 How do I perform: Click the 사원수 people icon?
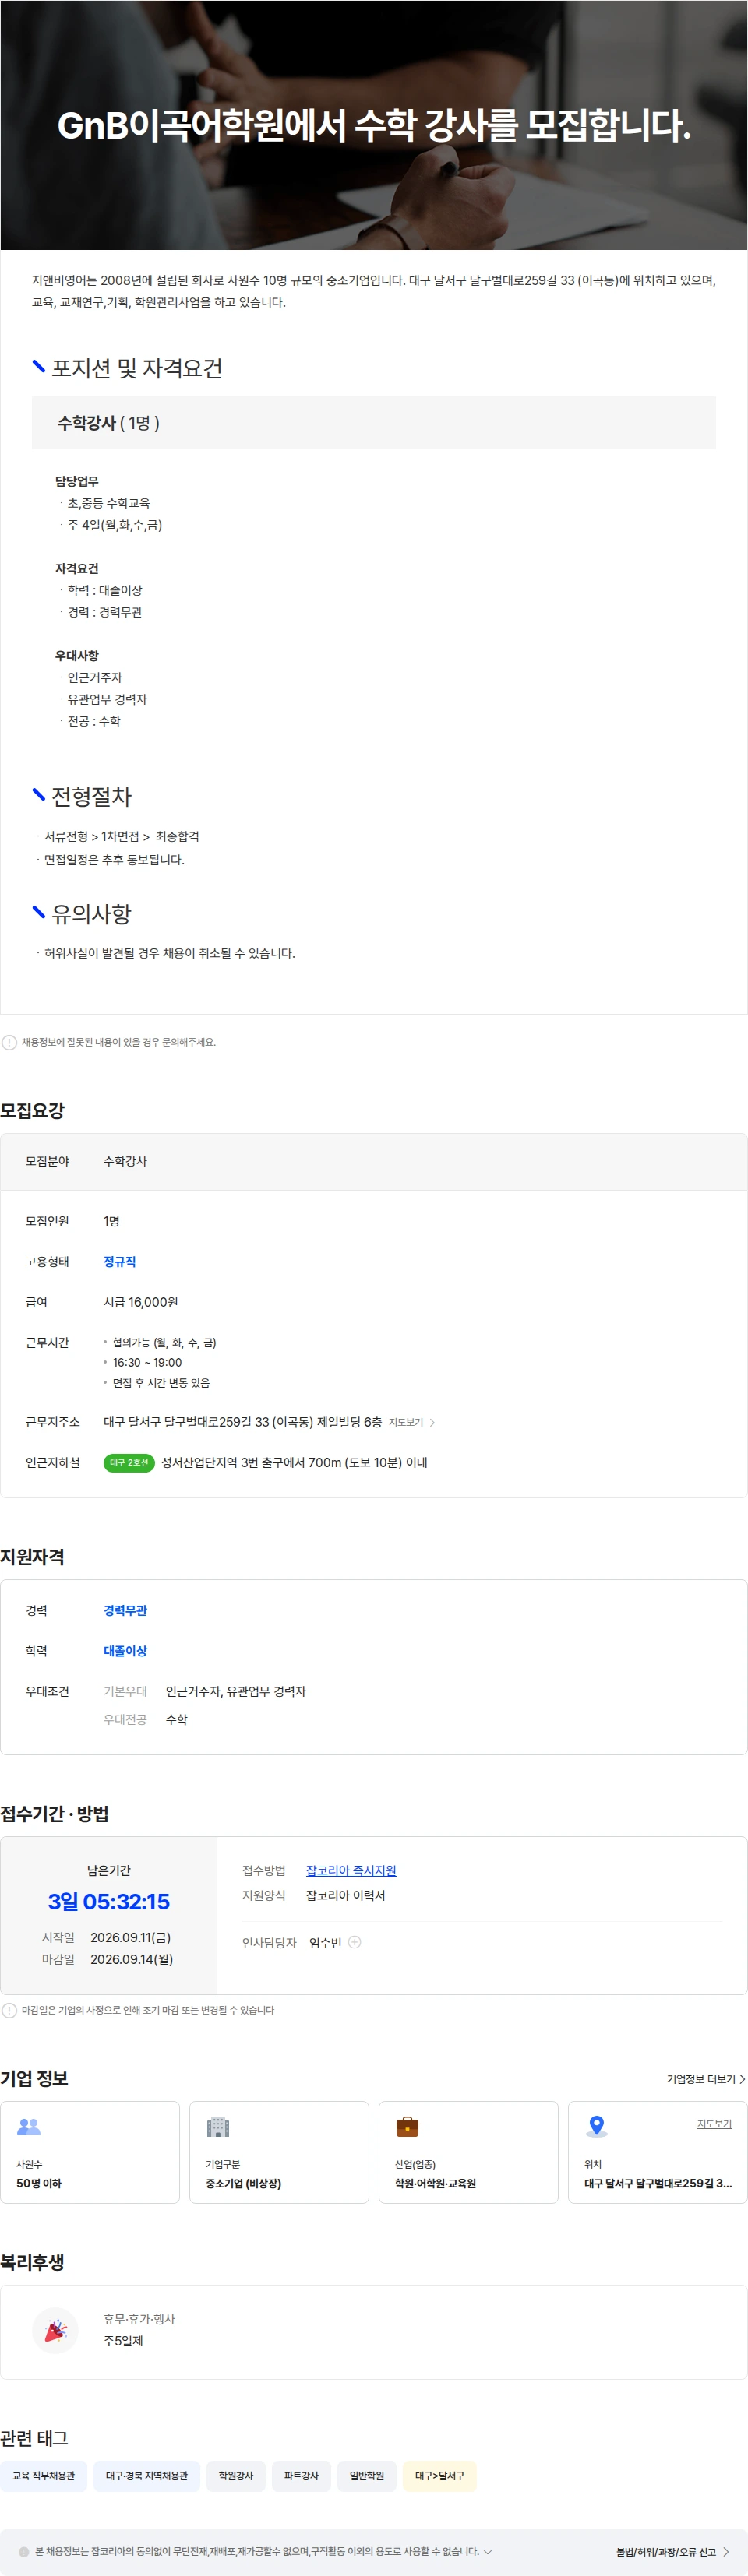(29, 2127)
